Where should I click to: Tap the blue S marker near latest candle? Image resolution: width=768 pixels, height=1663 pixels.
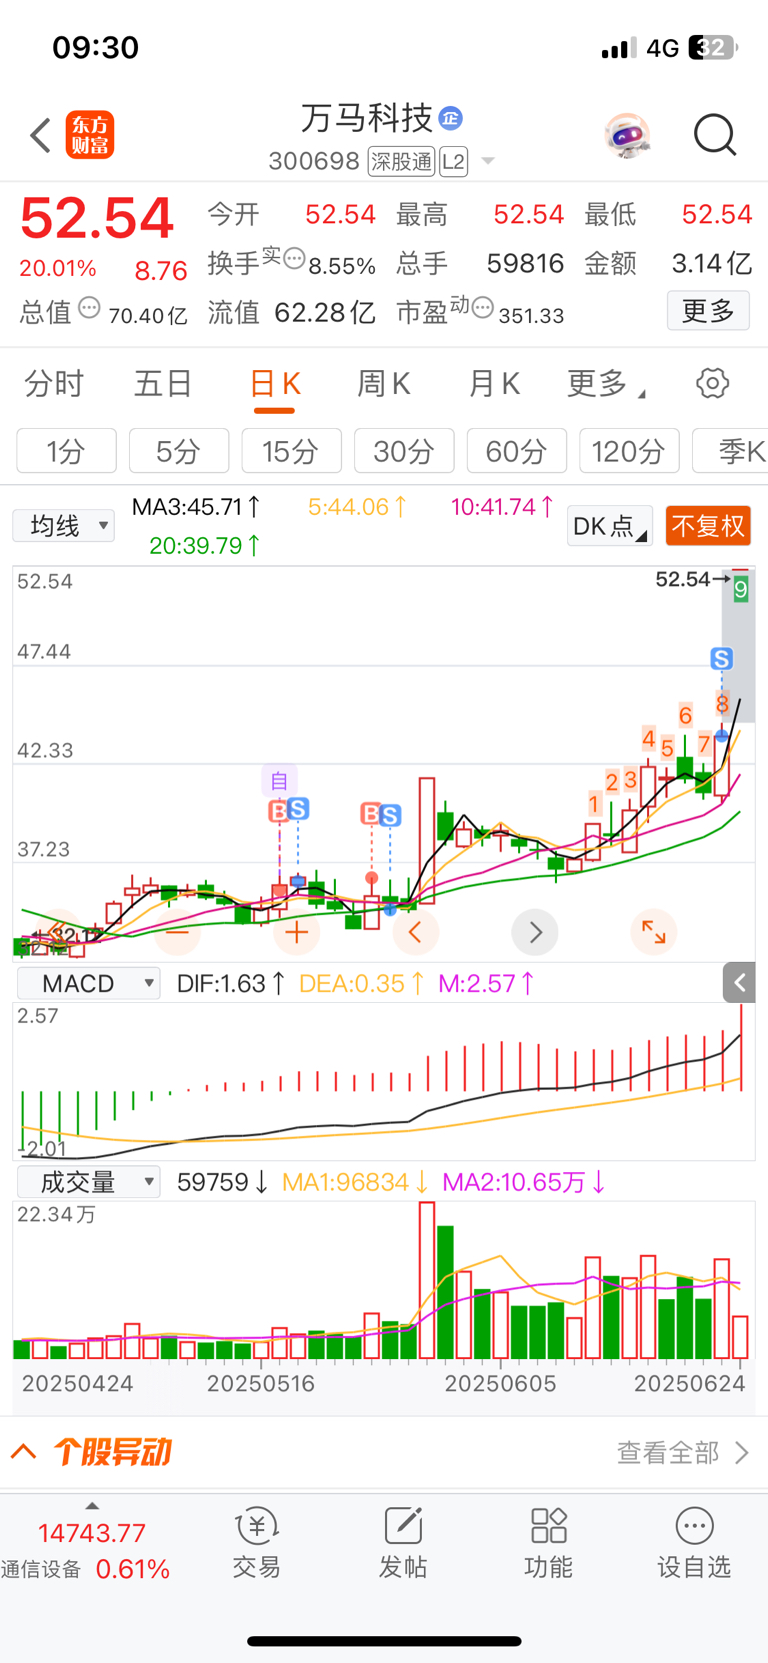click(x=722, y=658)
